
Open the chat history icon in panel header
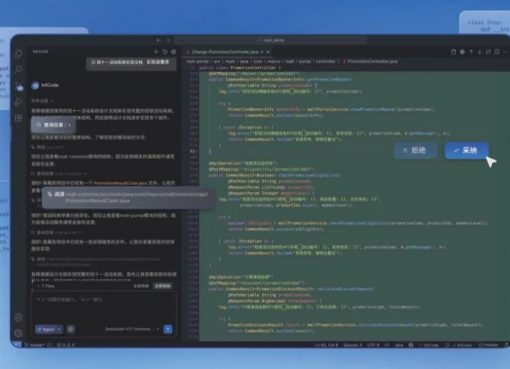click(x=165, y=52)
